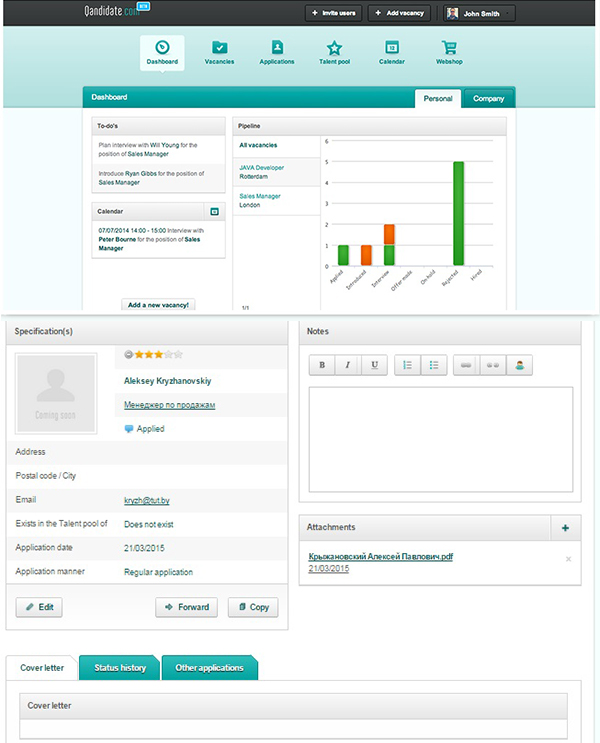
Task: Open the Webshop cart icon
Action: pyautogui.click(x=449, y=49)
